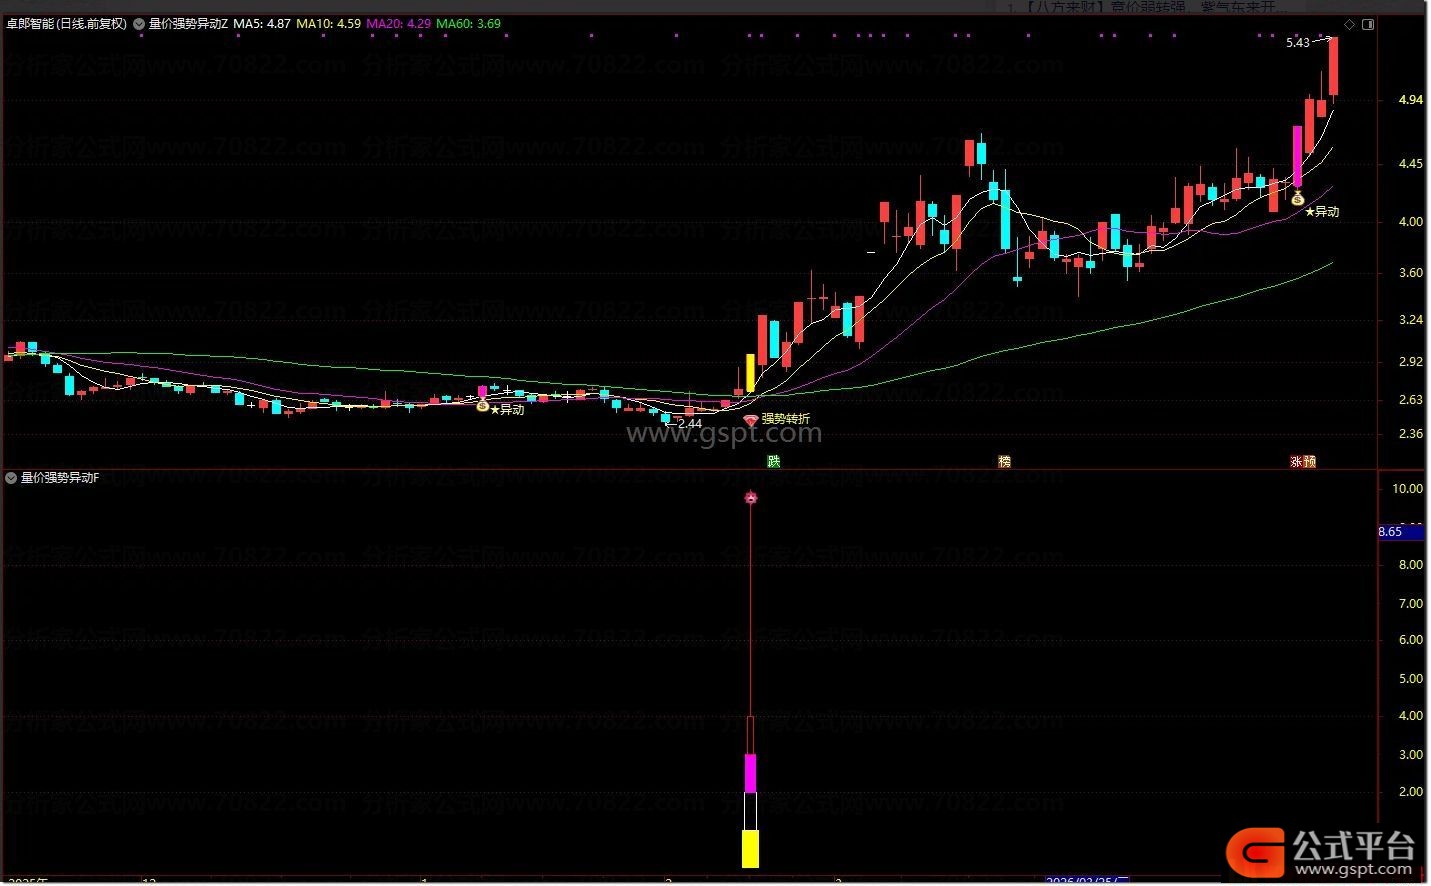Click the MA5 value label
The height and width of the screenshot is (886, 1431).
pyautogui.click(x=262, y=24)
